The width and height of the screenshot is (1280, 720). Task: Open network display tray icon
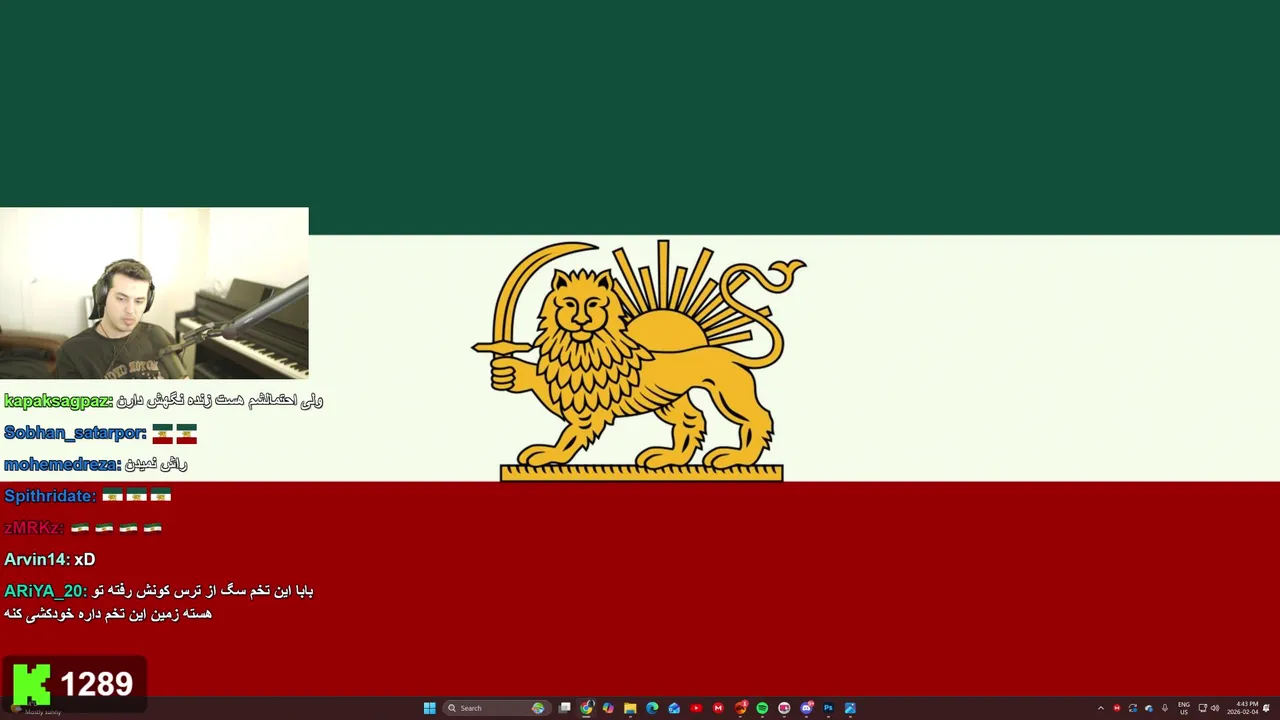(1202, 708)
